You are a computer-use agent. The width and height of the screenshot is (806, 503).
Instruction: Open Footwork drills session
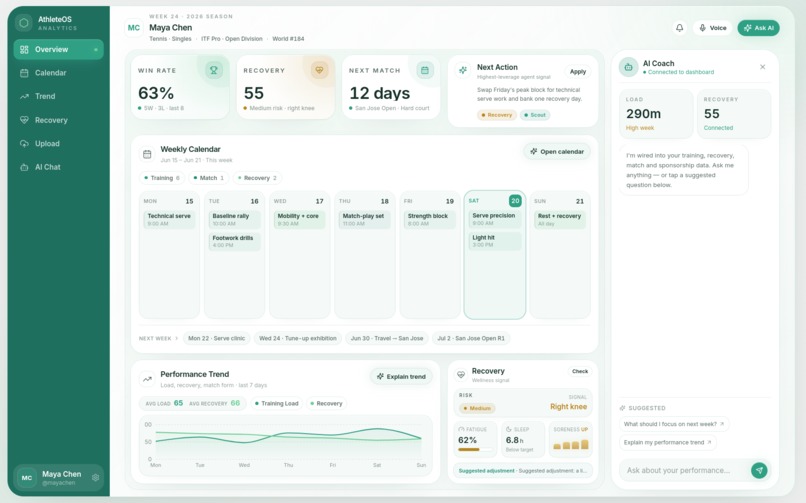234,241
